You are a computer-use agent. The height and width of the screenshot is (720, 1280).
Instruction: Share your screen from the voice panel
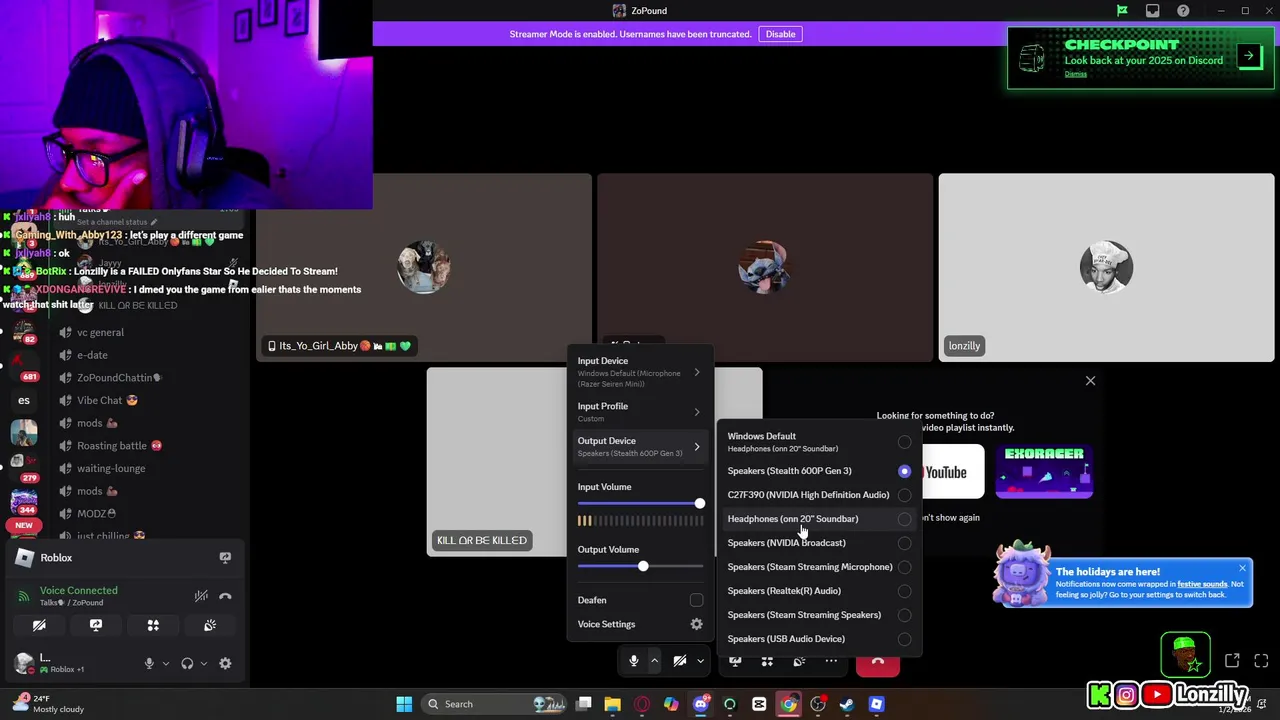pyautogui.click(x=96, y=625)
